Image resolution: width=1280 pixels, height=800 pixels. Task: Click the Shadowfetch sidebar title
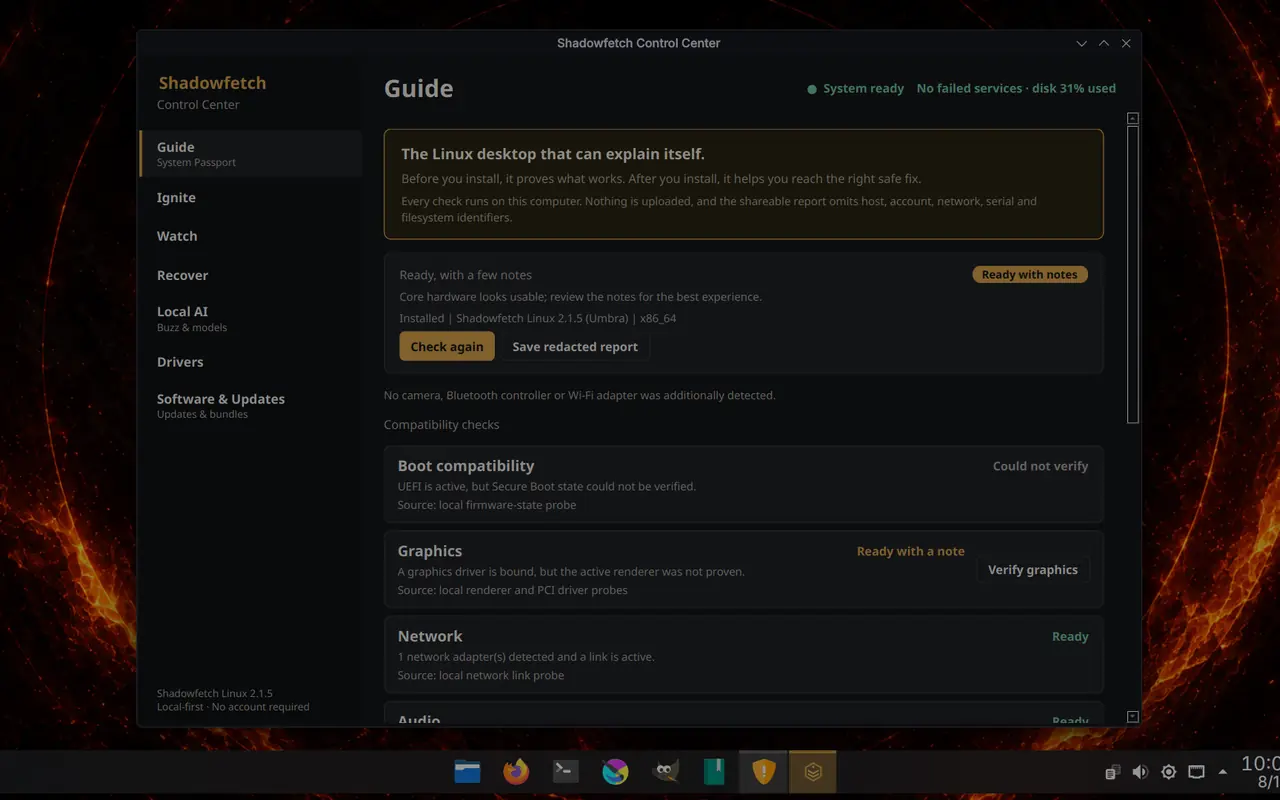[x=212, y=83]
